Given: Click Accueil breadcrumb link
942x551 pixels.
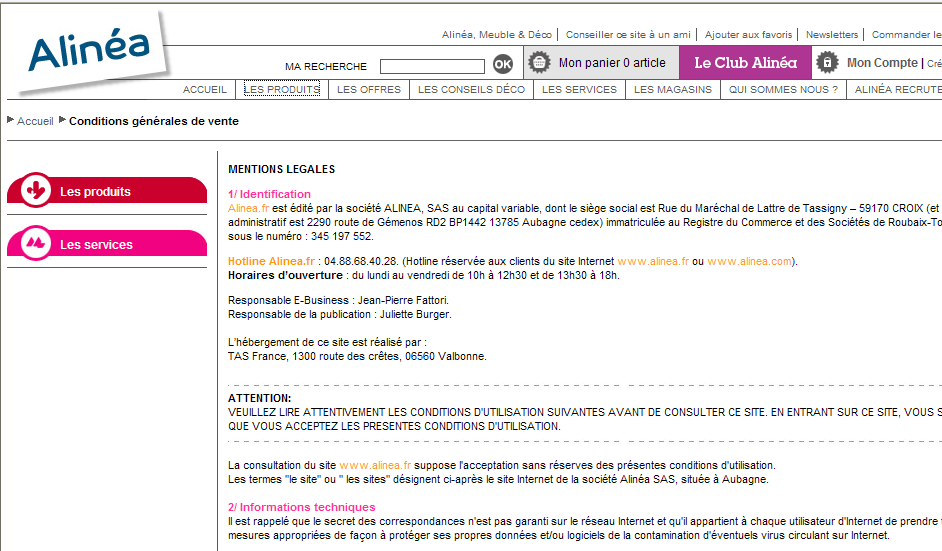Looking at the screenshot, I should tap(35, 121).
